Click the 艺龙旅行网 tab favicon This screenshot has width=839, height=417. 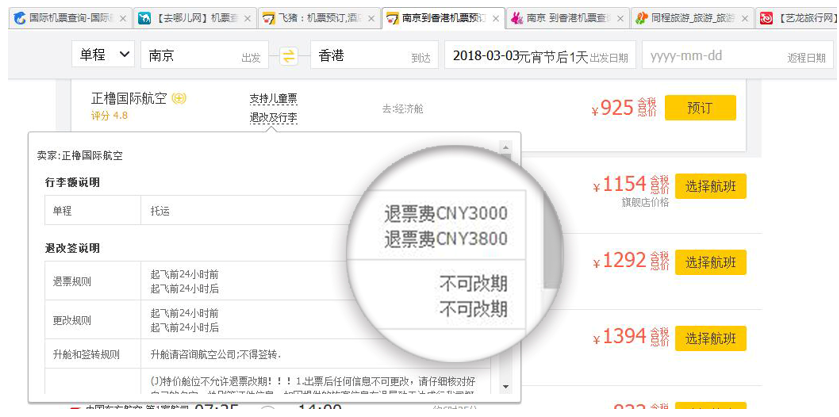pos(767,19)
